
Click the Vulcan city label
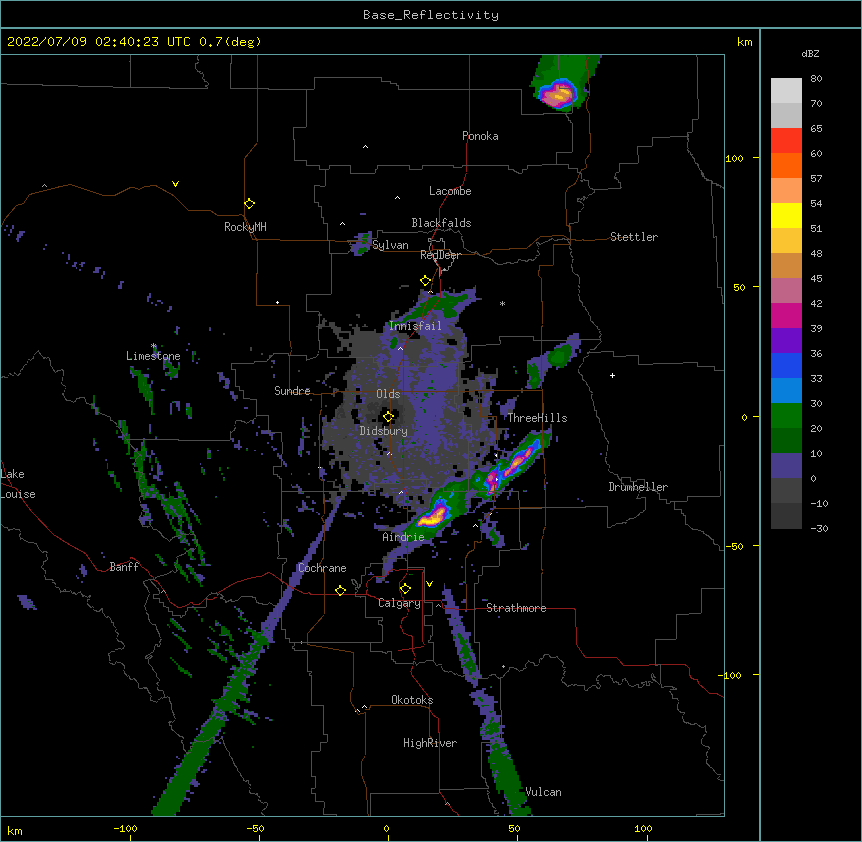(543, 792)
